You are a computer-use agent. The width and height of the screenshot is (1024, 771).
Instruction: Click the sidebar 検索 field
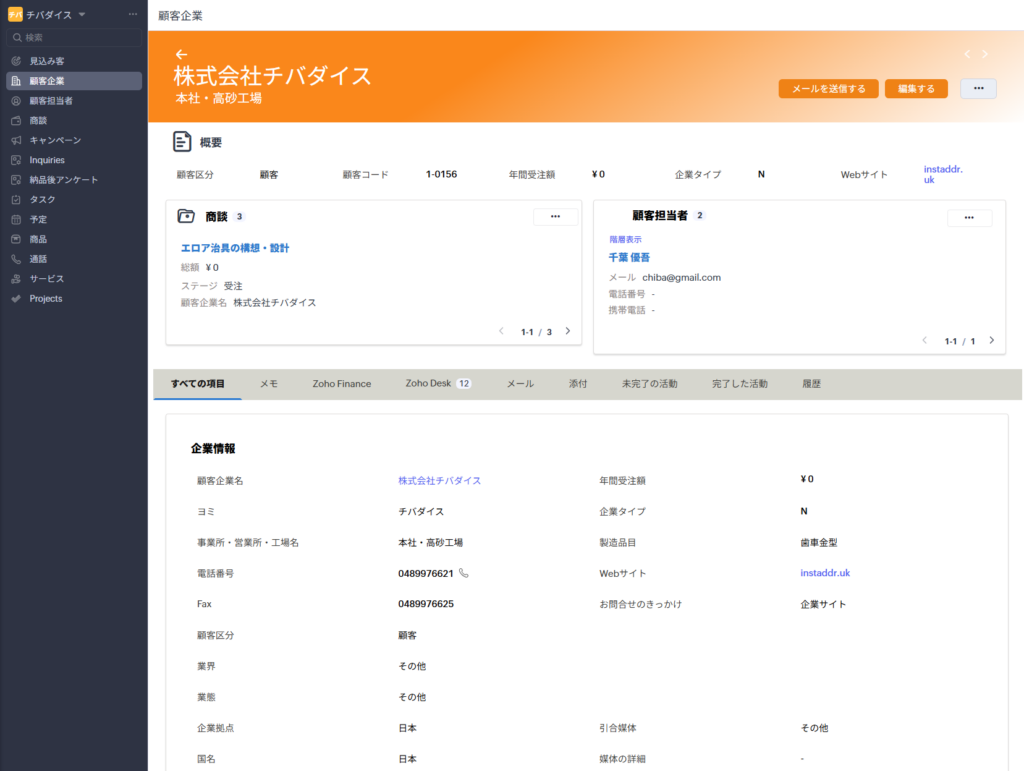[x=74, y=37]
